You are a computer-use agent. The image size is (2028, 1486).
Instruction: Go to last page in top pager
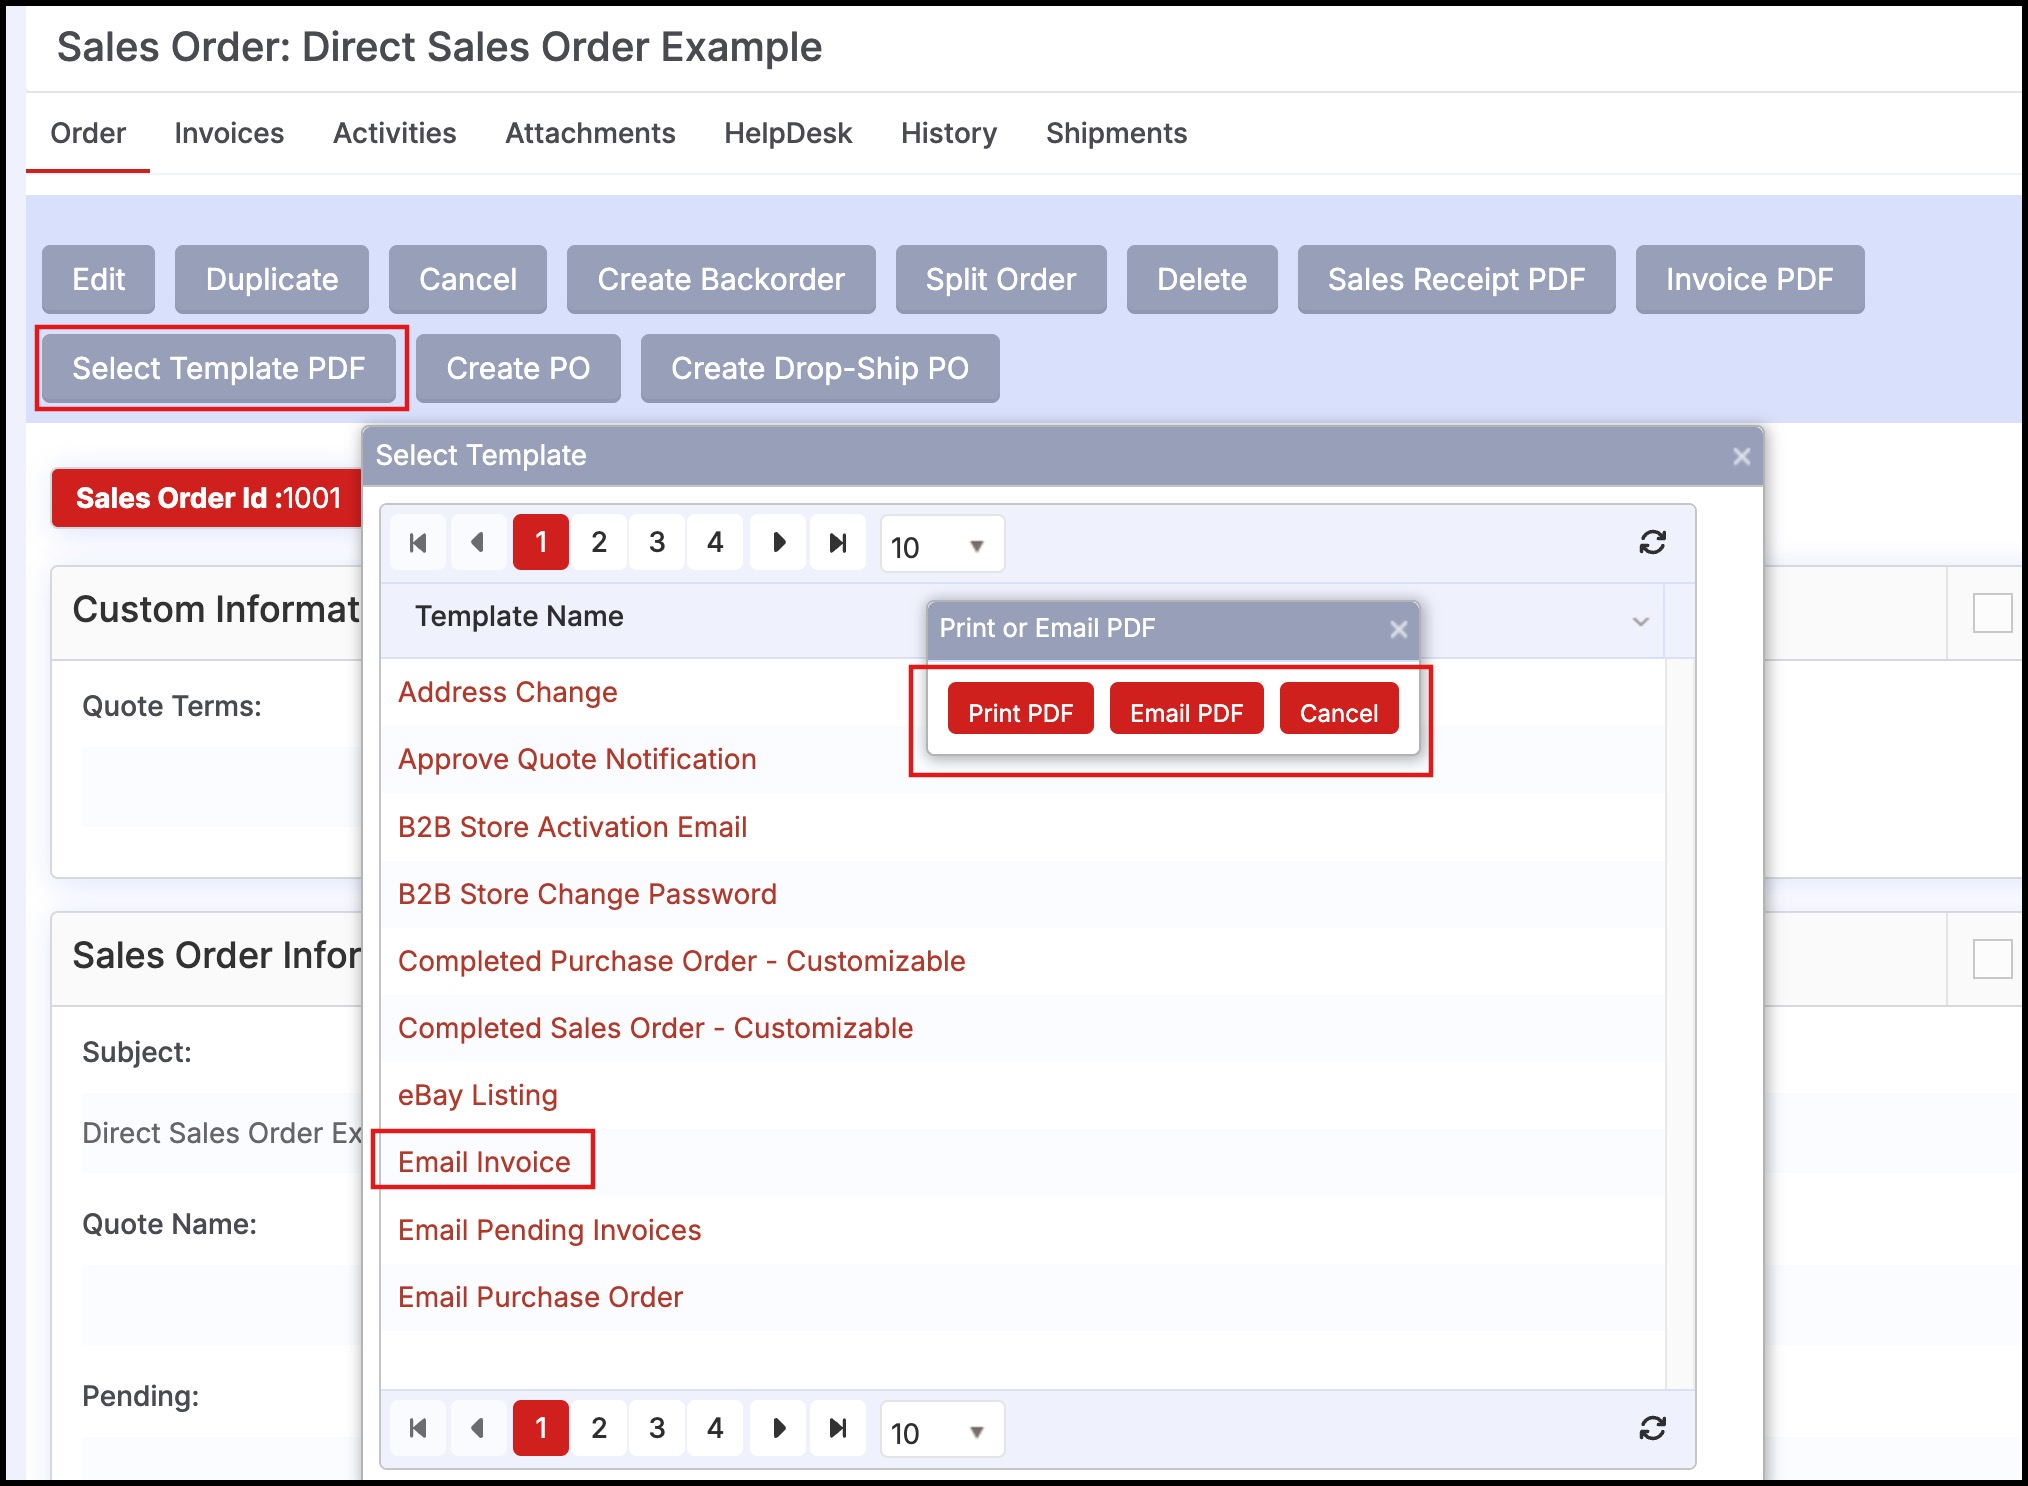click(x=838, y=542)
